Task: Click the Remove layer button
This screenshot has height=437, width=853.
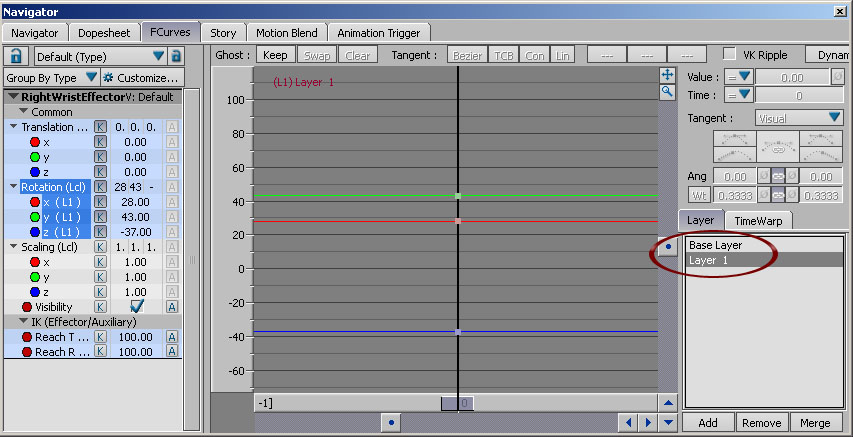Action: click(x=762, y=423)
